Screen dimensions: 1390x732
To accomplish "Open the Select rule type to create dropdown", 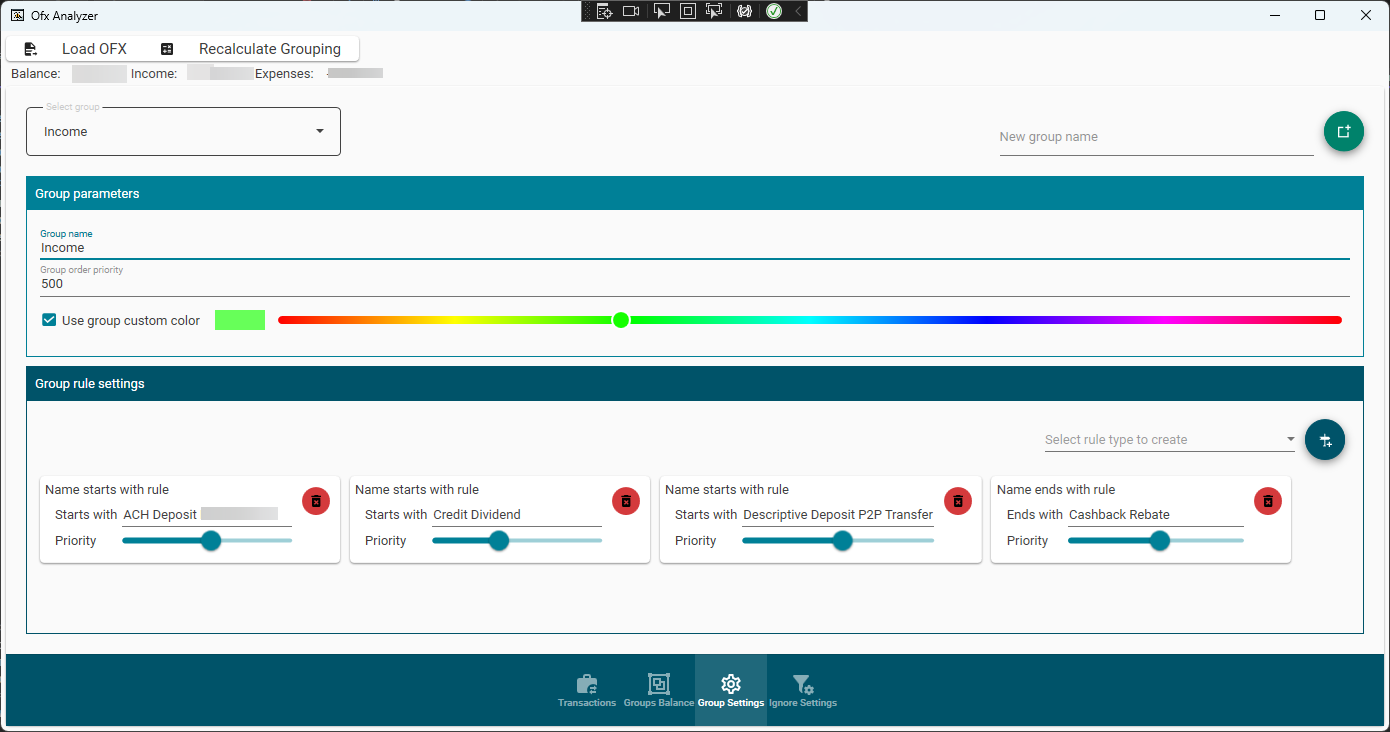I will click(1168, 439).
